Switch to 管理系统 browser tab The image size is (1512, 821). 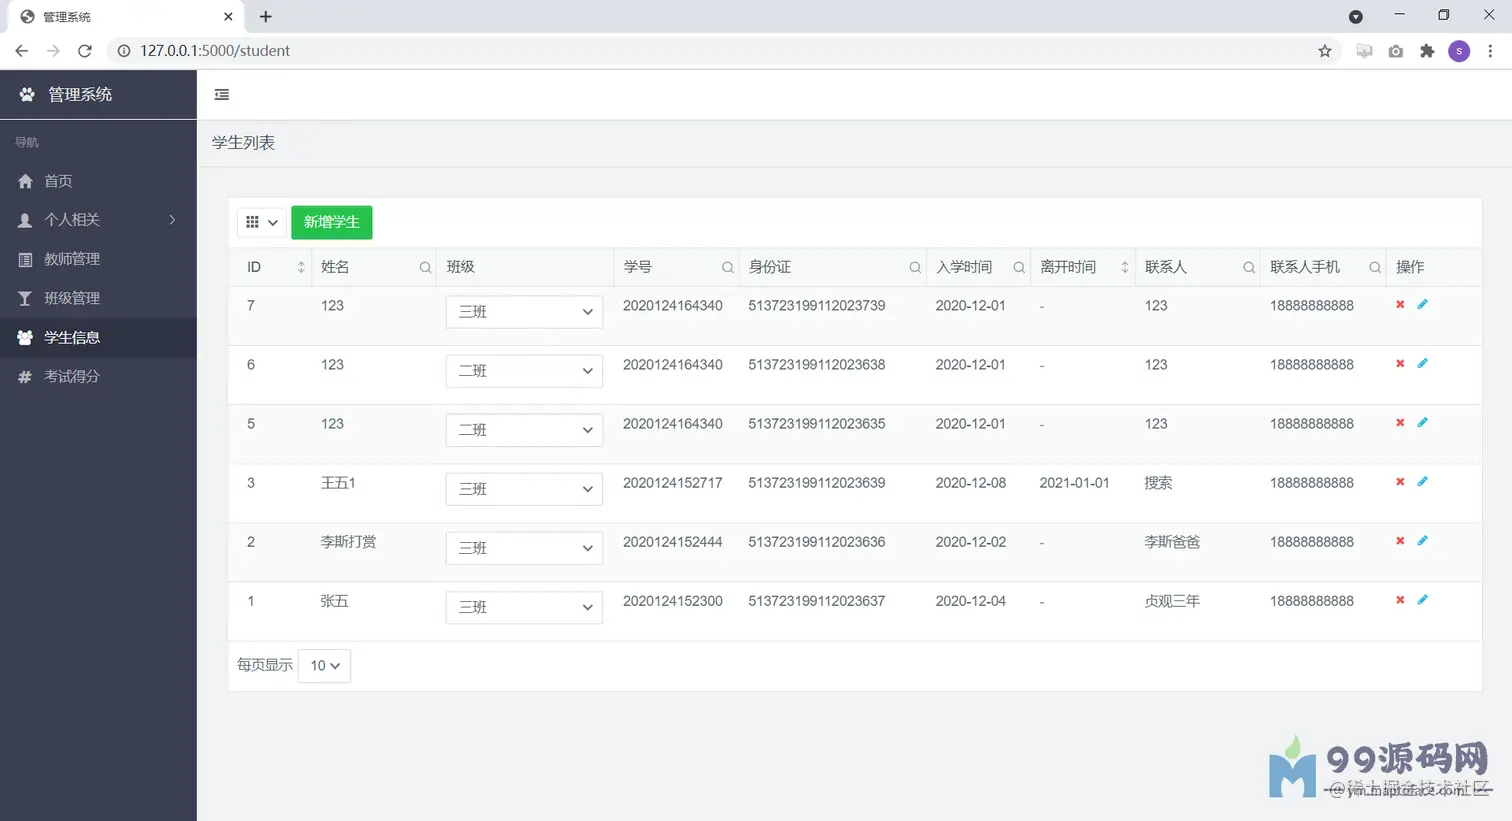(125, 17)
